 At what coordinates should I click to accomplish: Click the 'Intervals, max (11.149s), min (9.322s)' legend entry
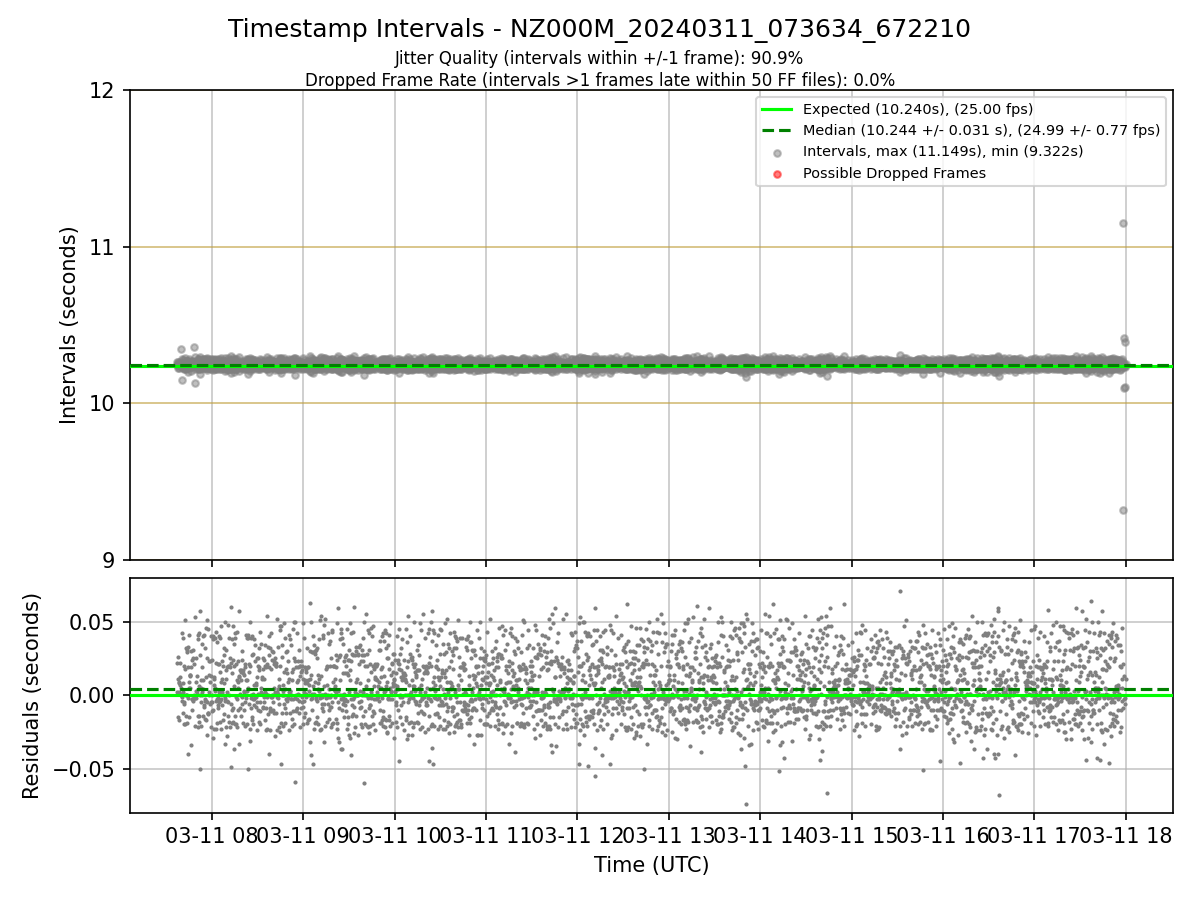pos(943,151)
